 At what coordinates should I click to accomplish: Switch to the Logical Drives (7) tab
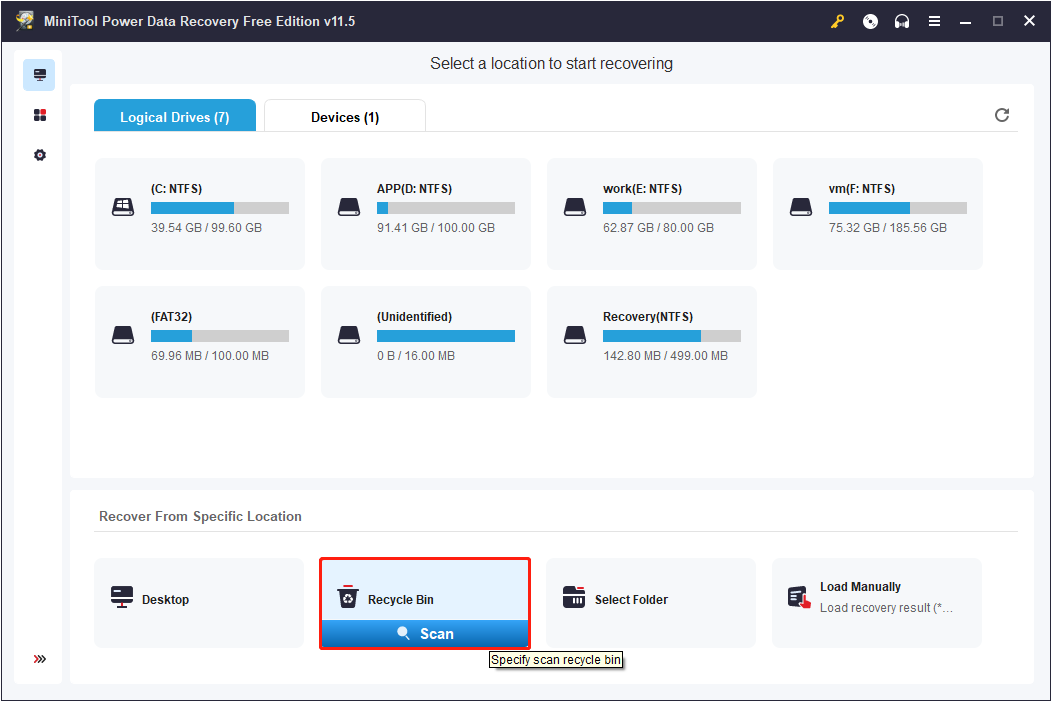(175, 116)
